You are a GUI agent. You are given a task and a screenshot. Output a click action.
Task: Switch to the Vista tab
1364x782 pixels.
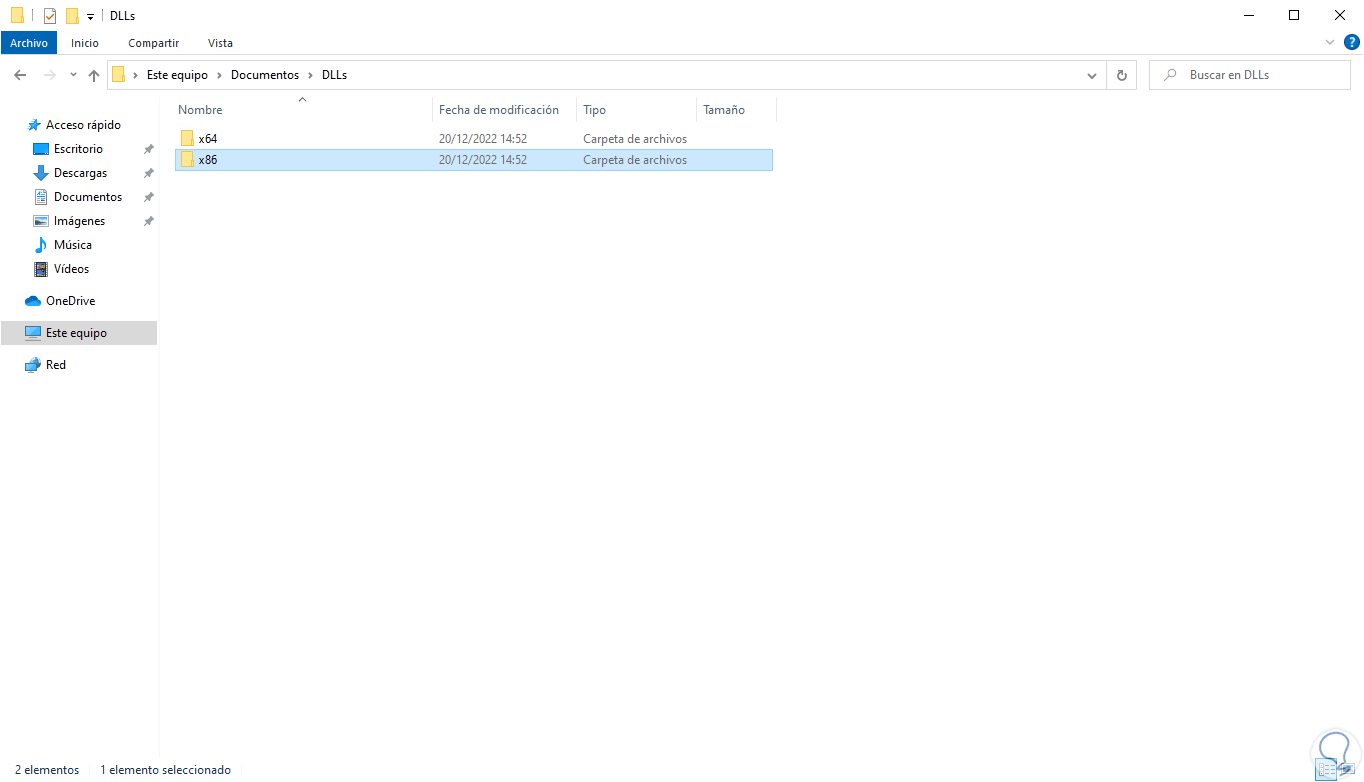[220, 43]
